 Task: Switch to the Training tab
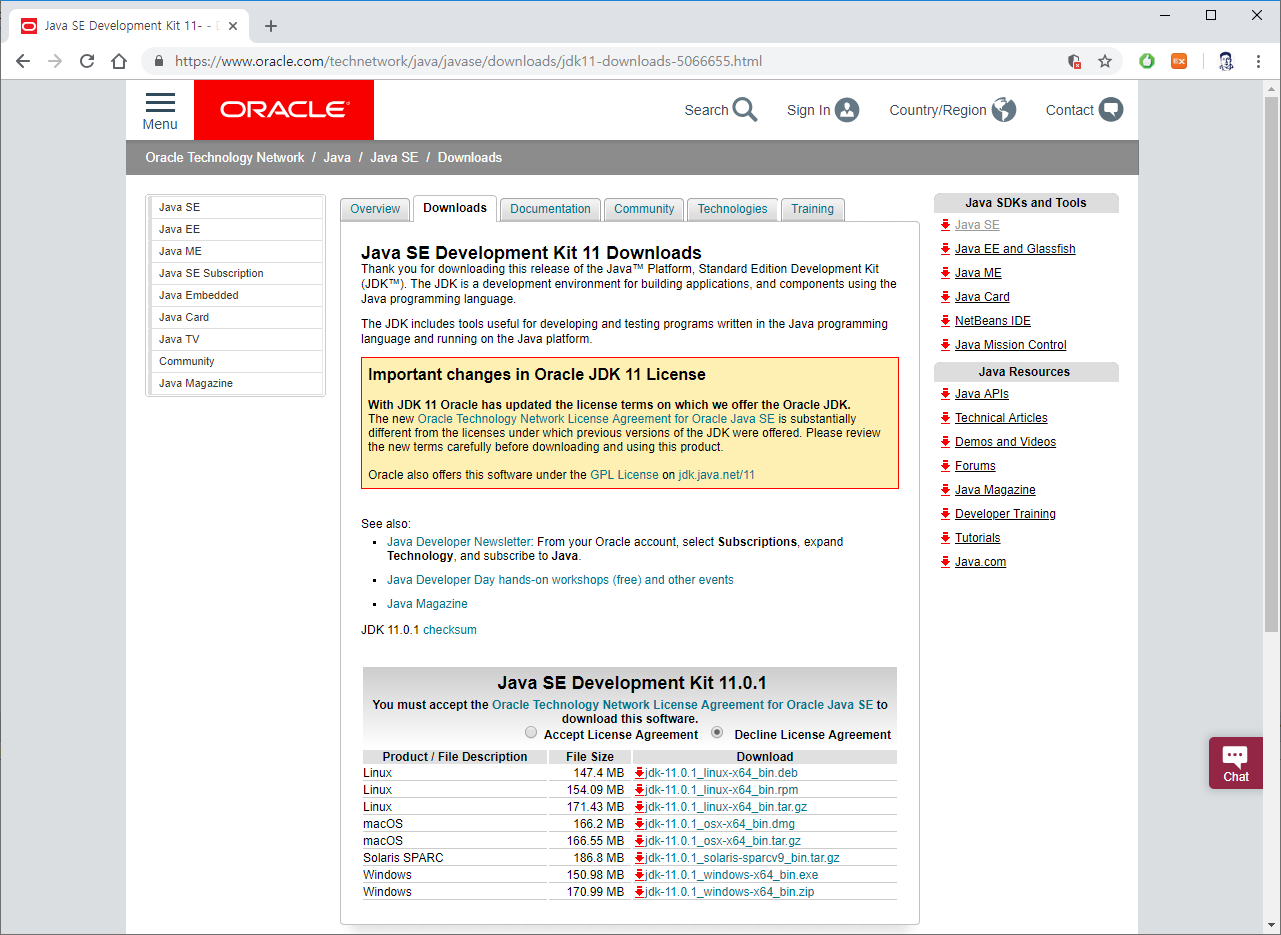[812, 209]
